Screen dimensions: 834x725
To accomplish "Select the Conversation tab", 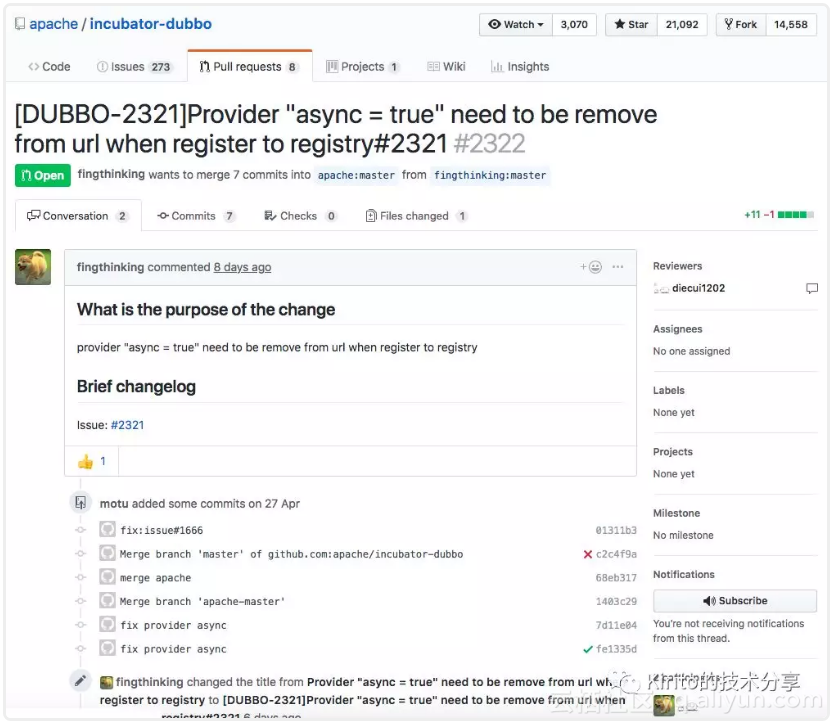I will click(x=78, y=215).
